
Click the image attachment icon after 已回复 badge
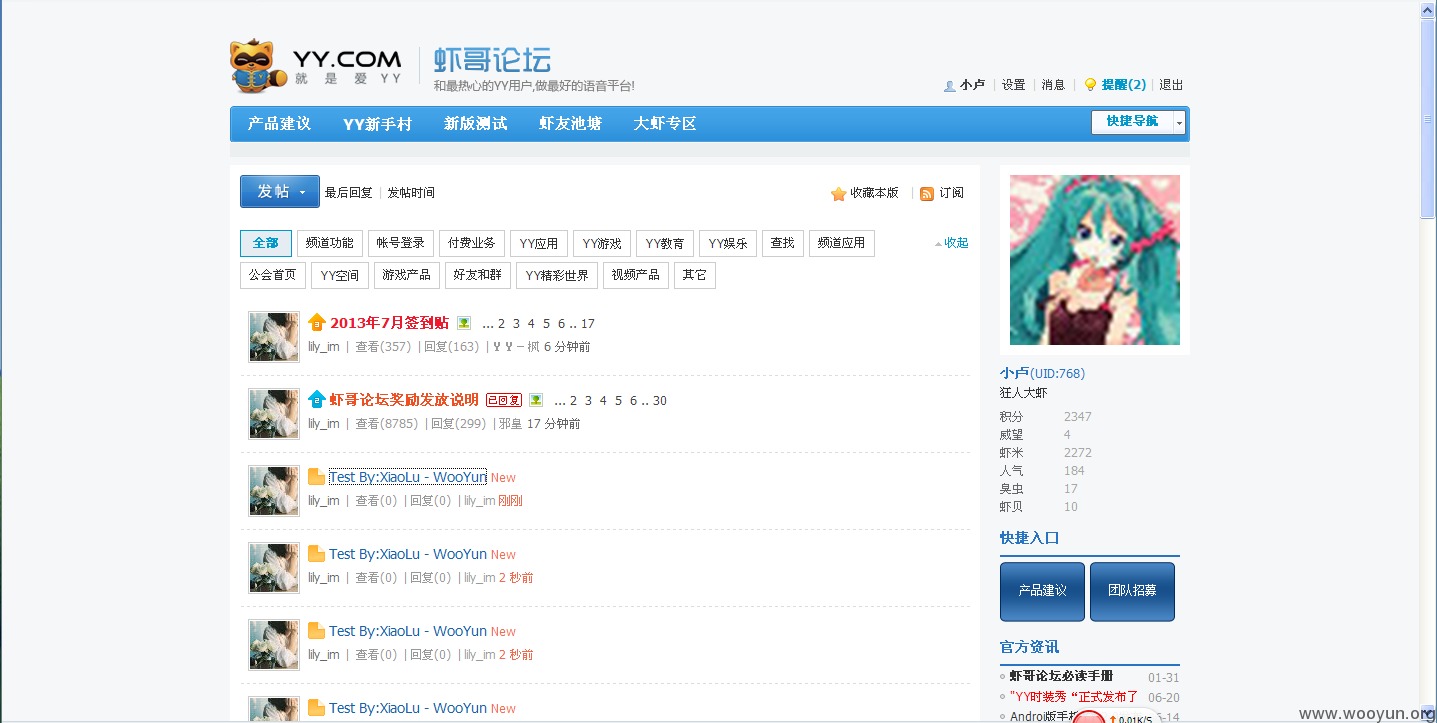536,400
